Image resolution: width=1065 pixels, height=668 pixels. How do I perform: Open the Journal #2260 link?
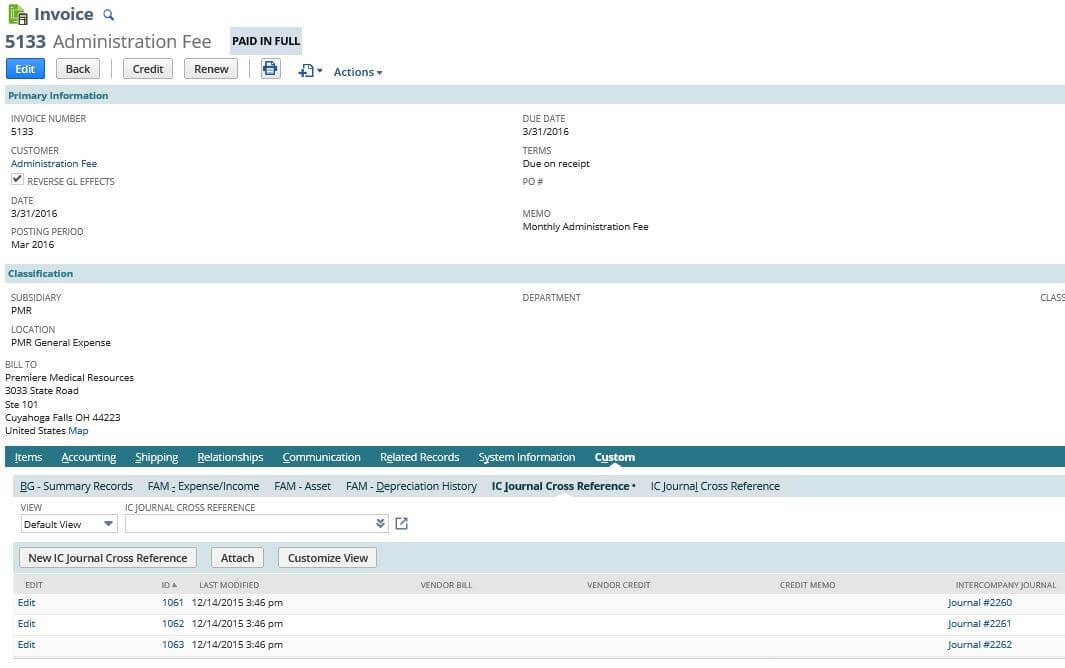click(x=979, y=603)
